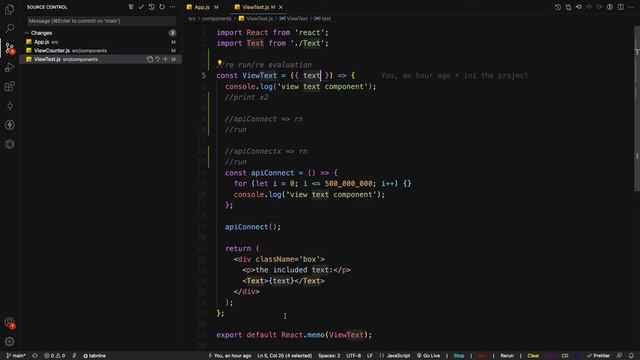Click the main branch in status bar

pos(16,356)
